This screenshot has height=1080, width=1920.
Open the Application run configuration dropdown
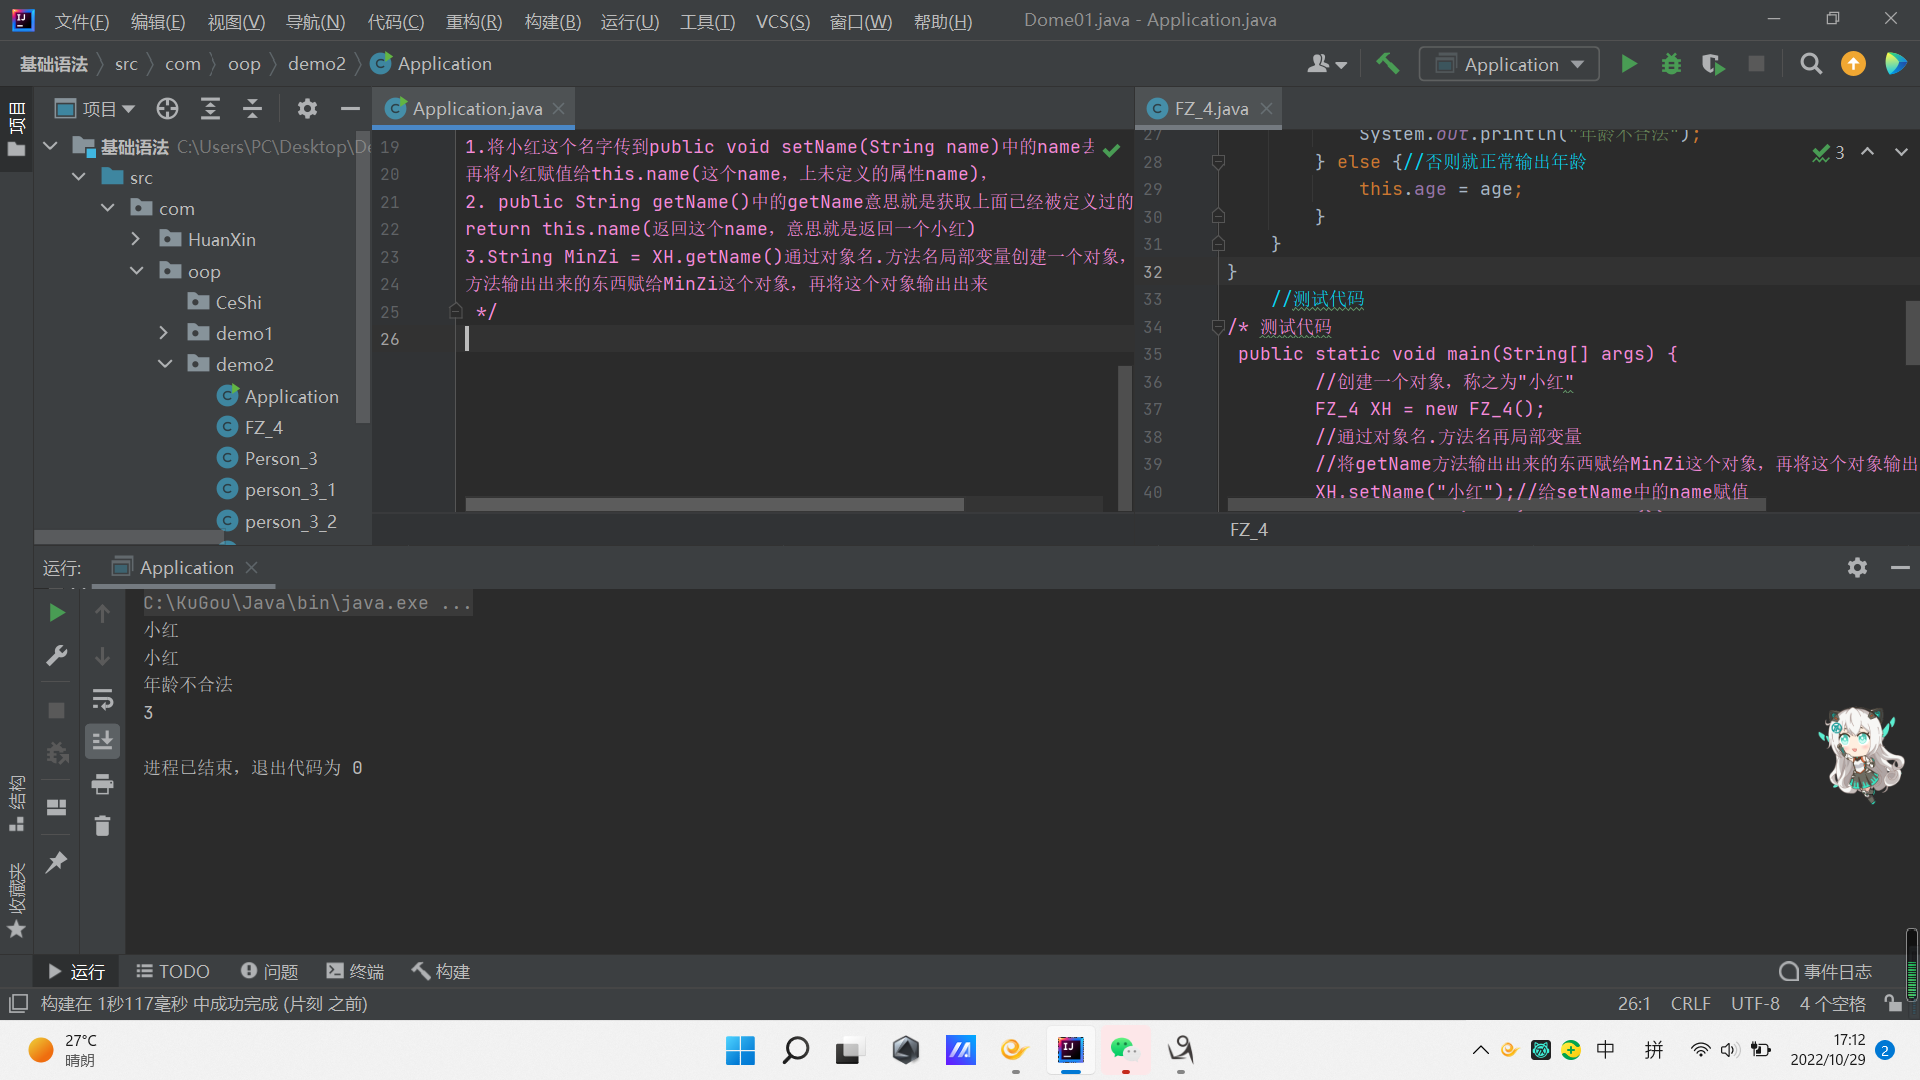pyautogui.click(x=1509, y=64)
